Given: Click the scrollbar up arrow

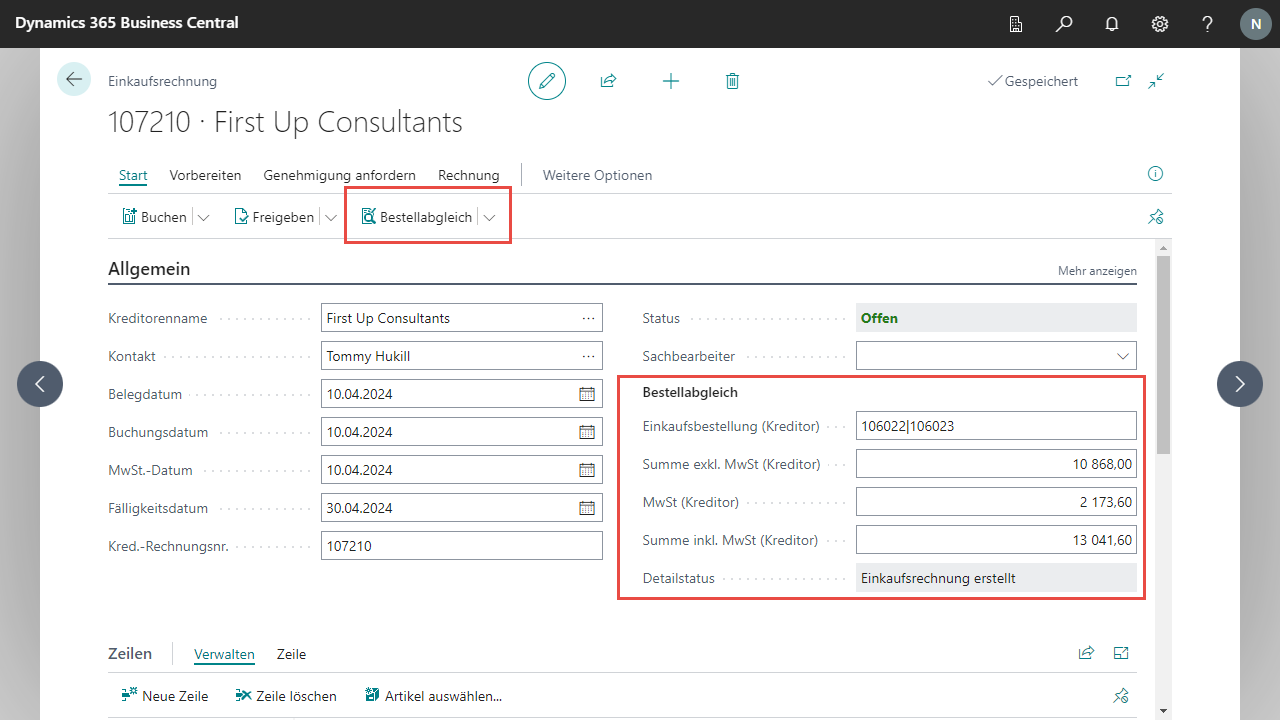Looking at the screenshot, I should [1163, 246].
